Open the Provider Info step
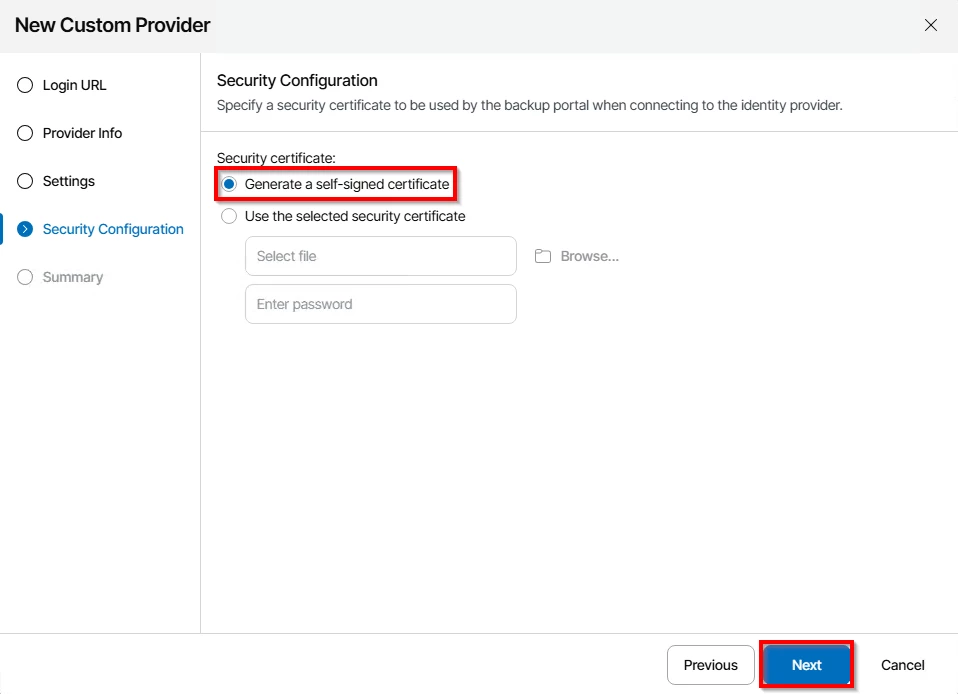 tap(82, 133)
